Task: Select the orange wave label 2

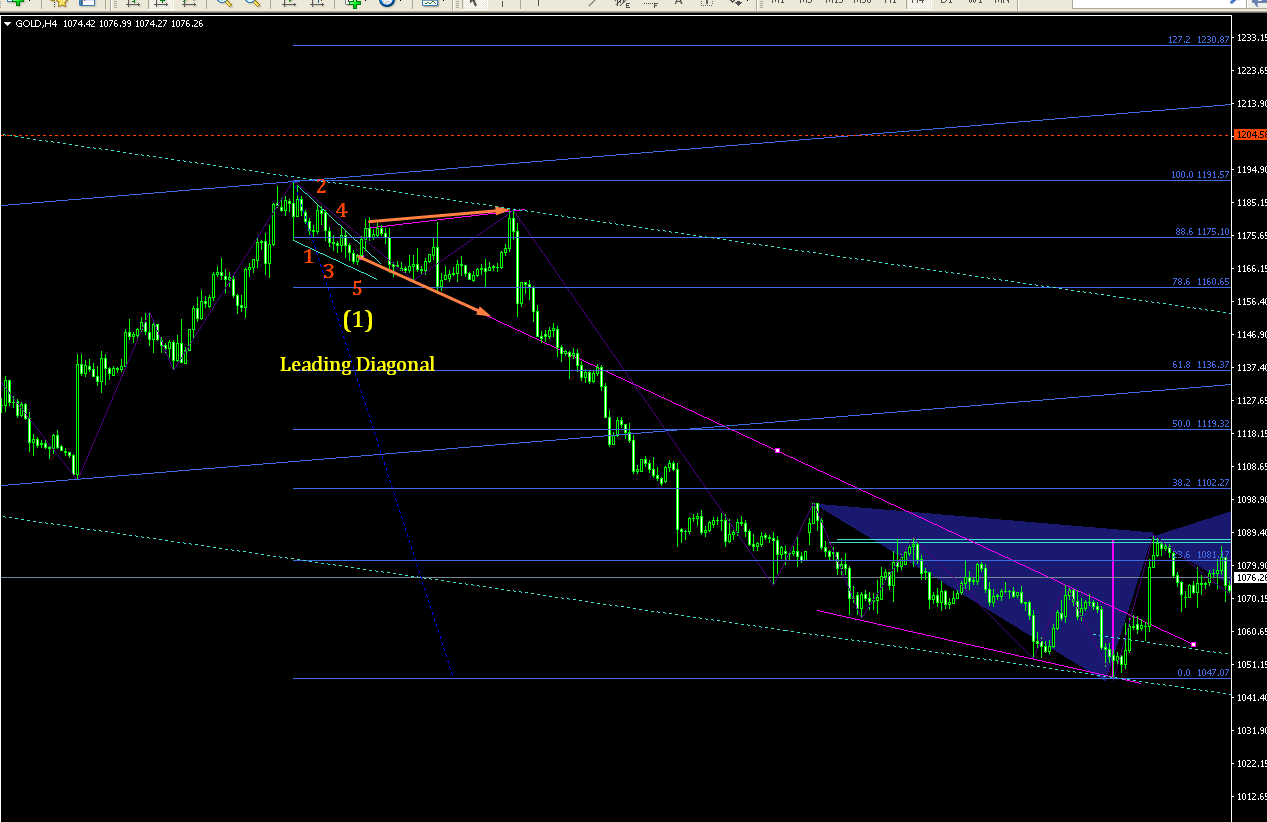Action: click(x=321, y=187)
